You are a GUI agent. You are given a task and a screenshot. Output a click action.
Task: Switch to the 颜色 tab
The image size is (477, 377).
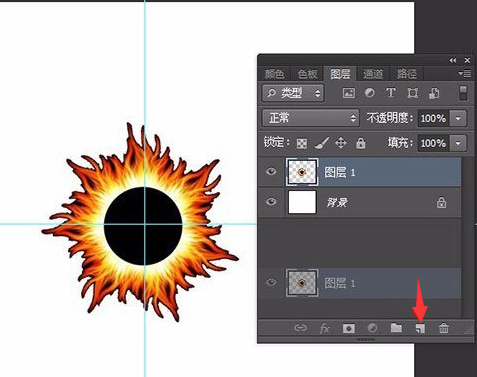pos(274,74)
